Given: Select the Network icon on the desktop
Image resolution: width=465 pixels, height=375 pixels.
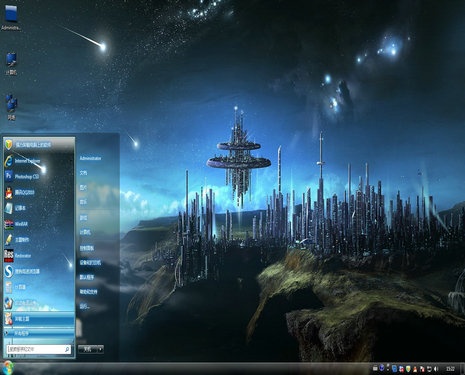Looking at the screenshot, I should 11,107.
